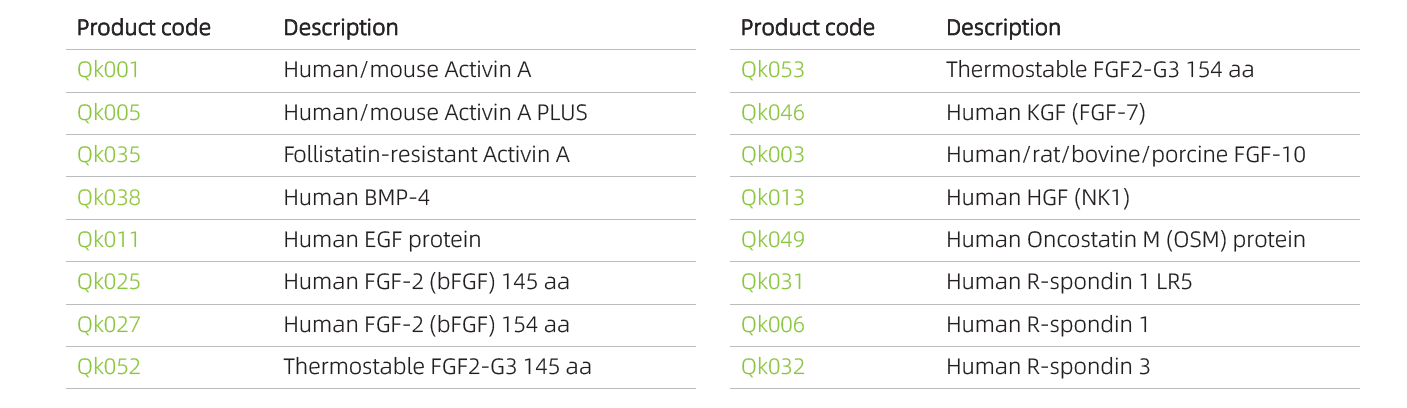
Task: Click the Human R-spondin 3 description
Action: click(x=1047, y=367)
